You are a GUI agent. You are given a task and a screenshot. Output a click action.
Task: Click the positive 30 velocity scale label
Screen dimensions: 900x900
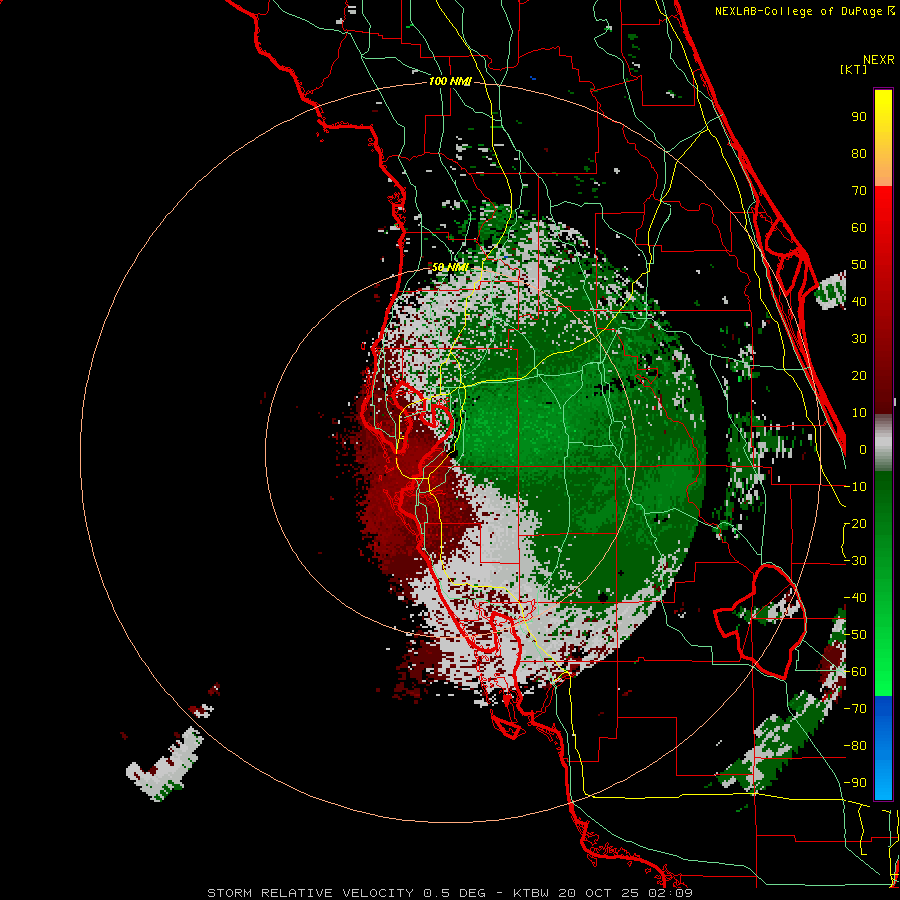(859, 339)
